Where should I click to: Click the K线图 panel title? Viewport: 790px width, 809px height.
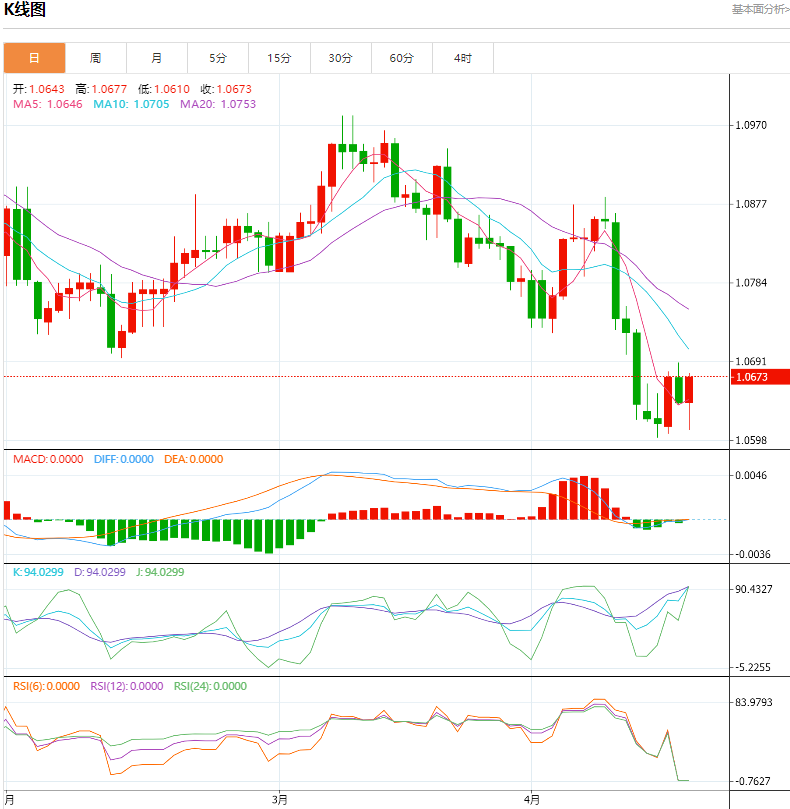coord(25,11)
